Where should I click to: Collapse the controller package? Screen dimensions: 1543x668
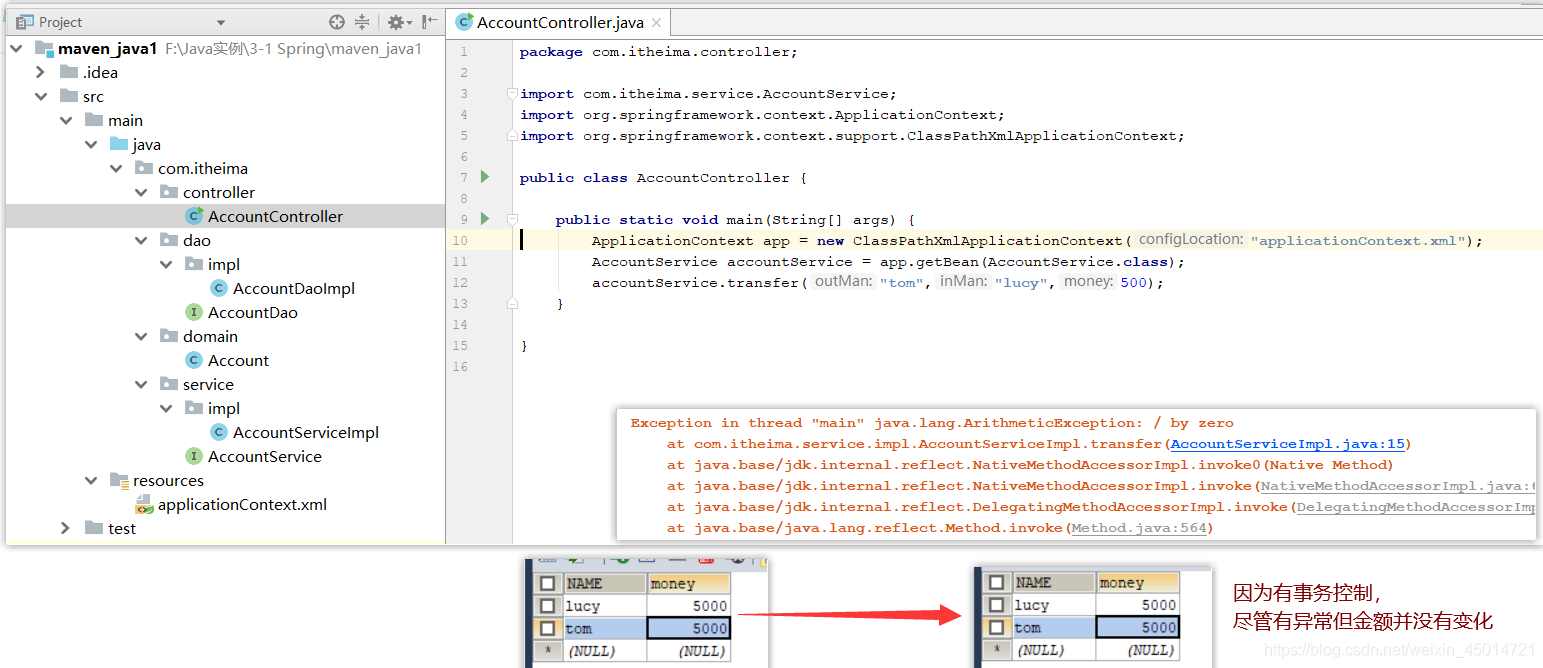141,192
